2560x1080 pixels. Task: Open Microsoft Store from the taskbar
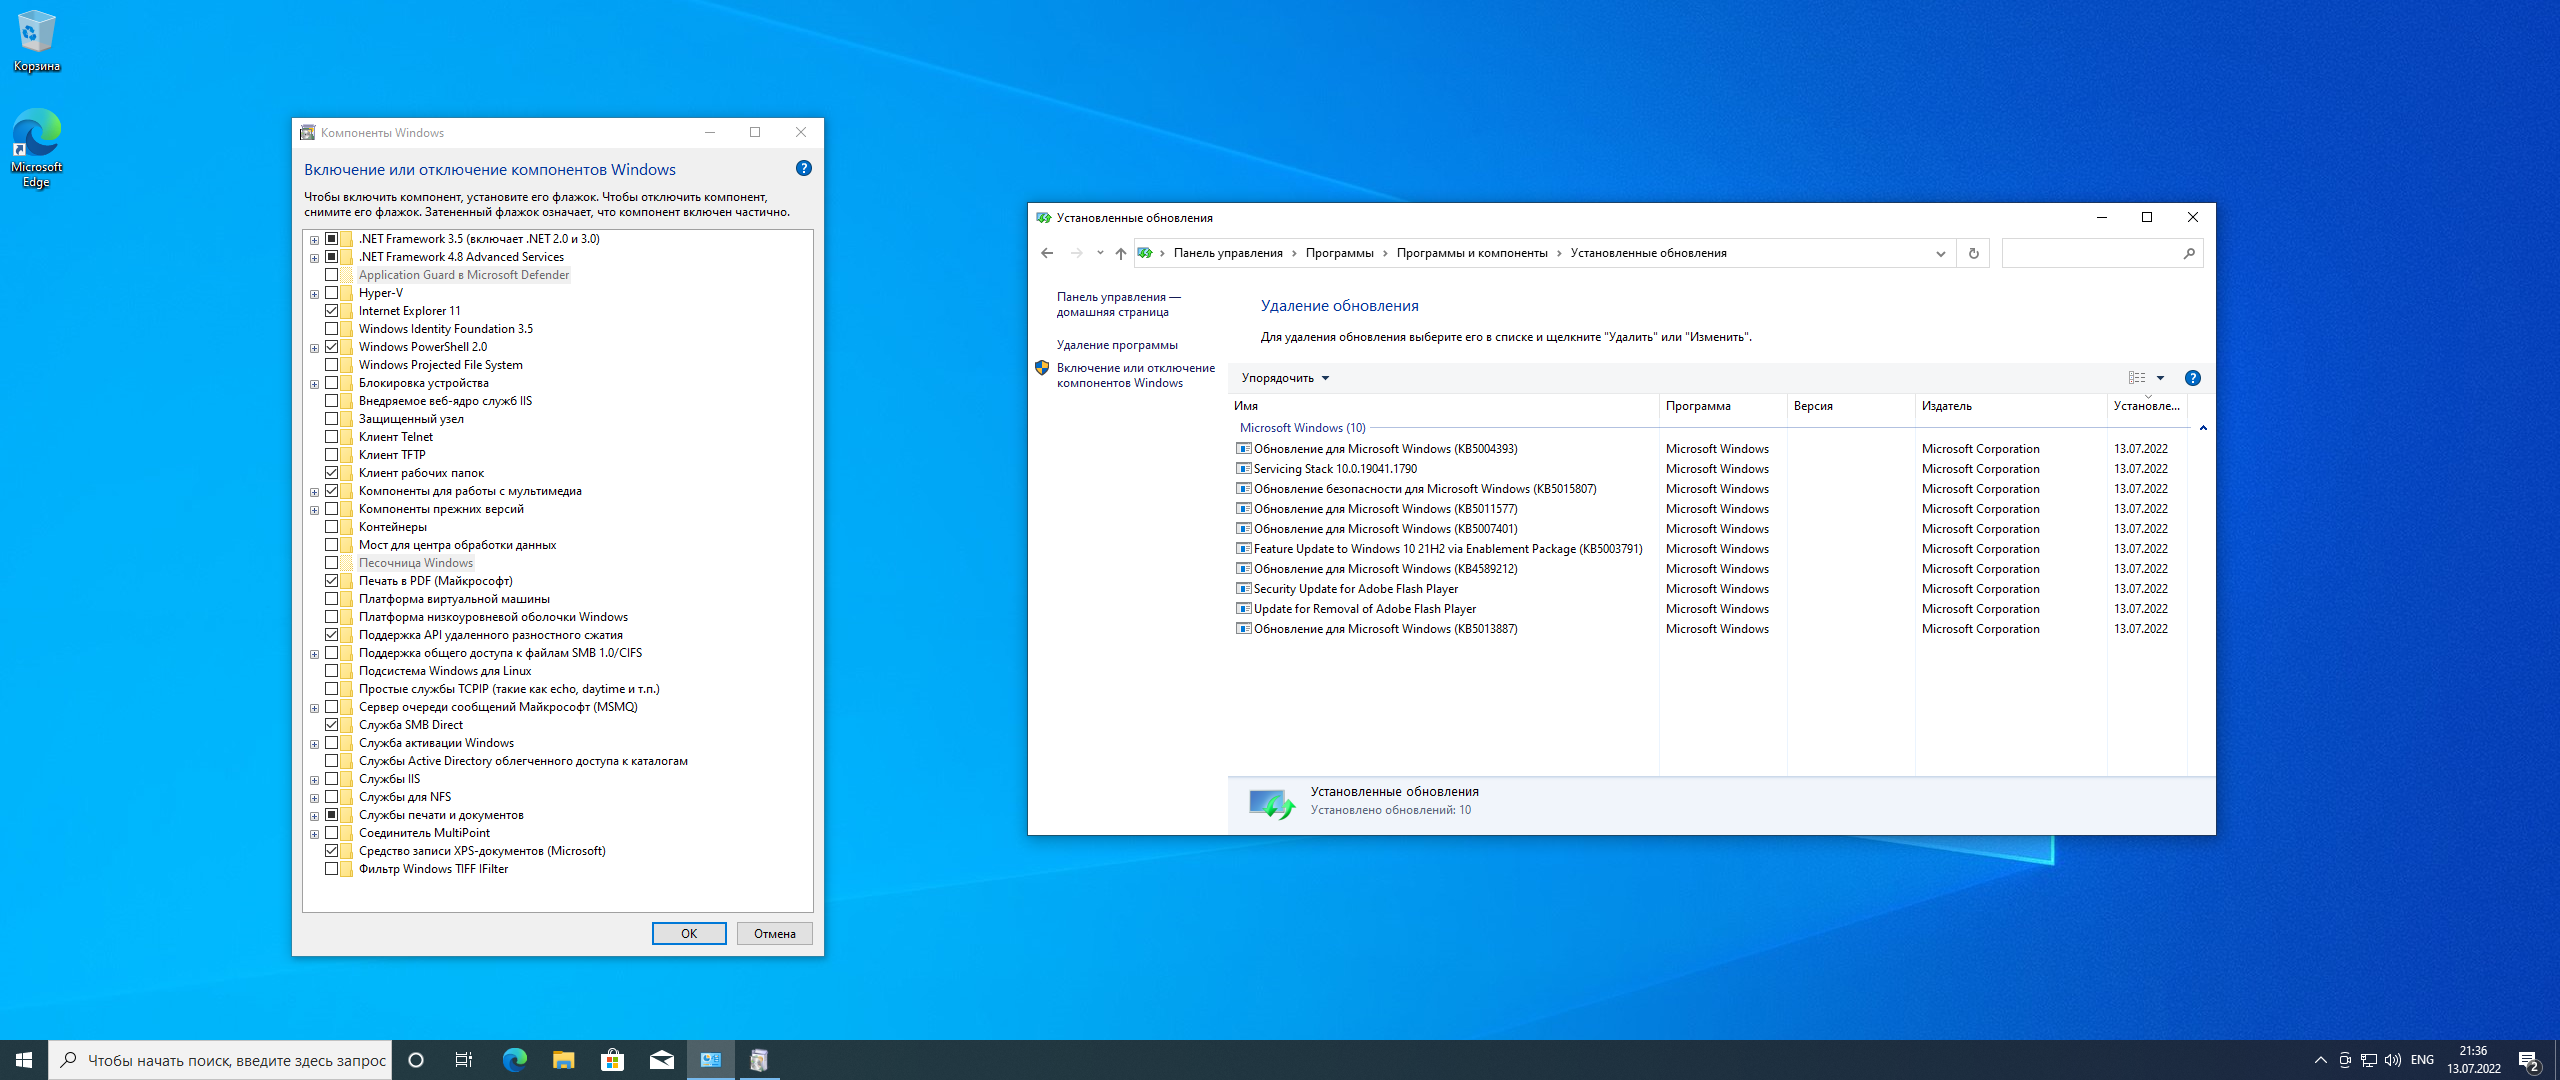612,1060
